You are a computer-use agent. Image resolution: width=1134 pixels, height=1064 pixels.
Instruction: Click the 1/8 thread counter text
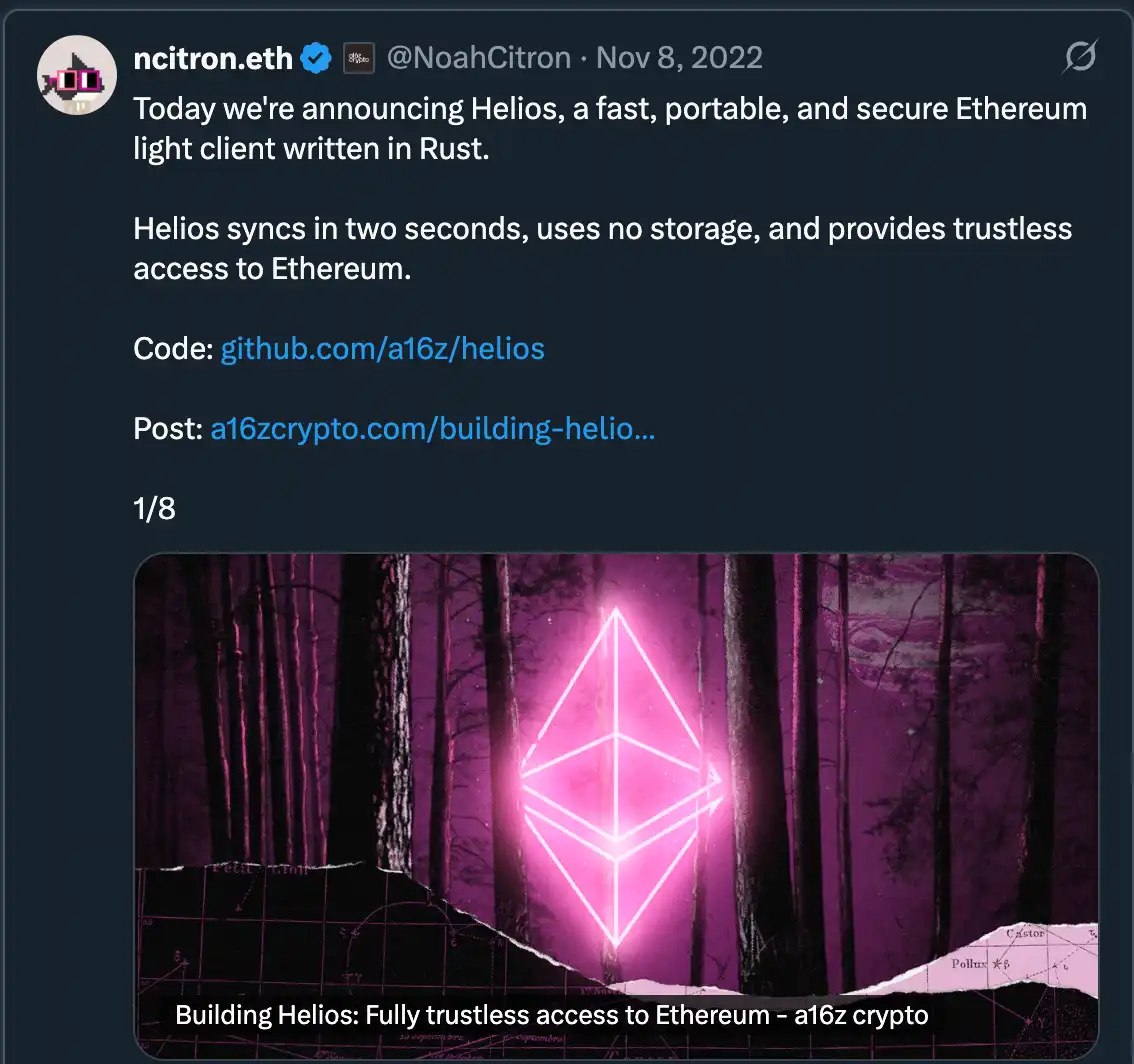pyautogui.click(x=153, y=508)
